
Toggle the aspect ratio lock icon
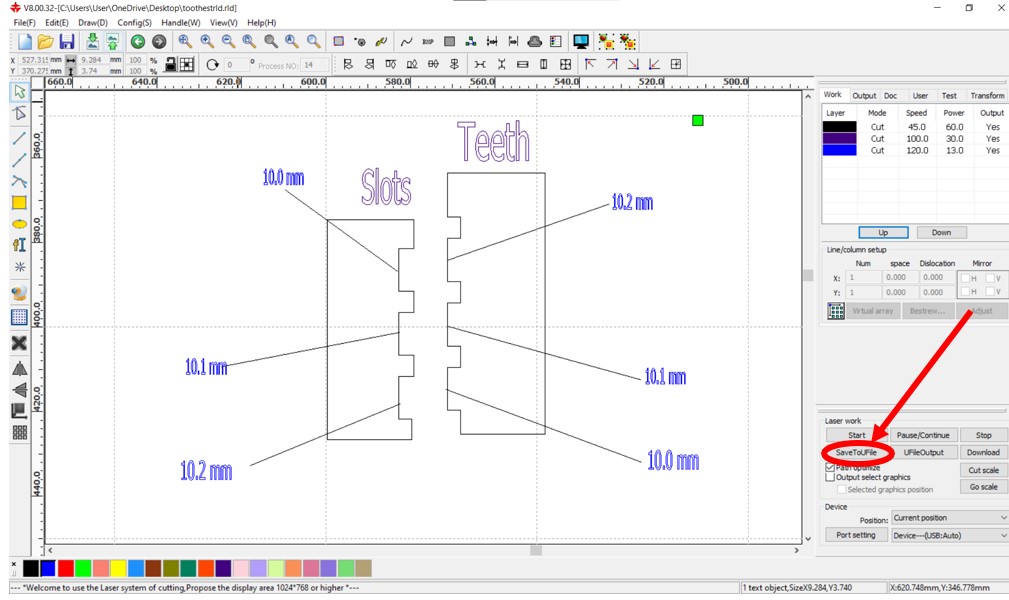click(170, 65)
